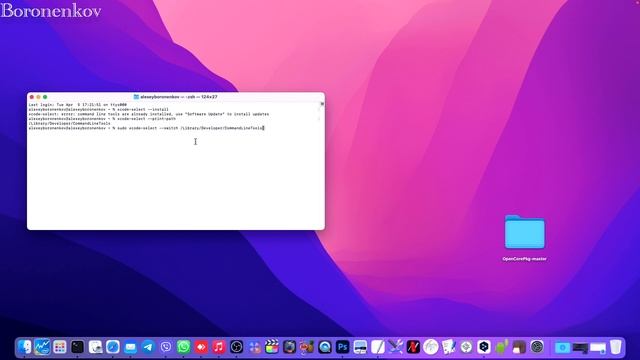Minimize the Terminal window
This screenshot has width=640, height=360.
(38, 97)
